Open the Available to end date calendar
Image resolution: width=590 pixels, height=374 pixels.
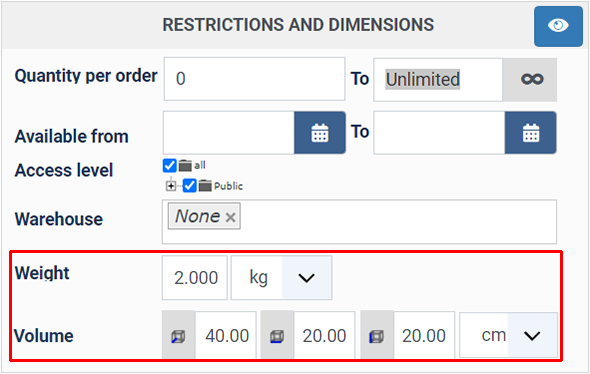pos(531,133)
